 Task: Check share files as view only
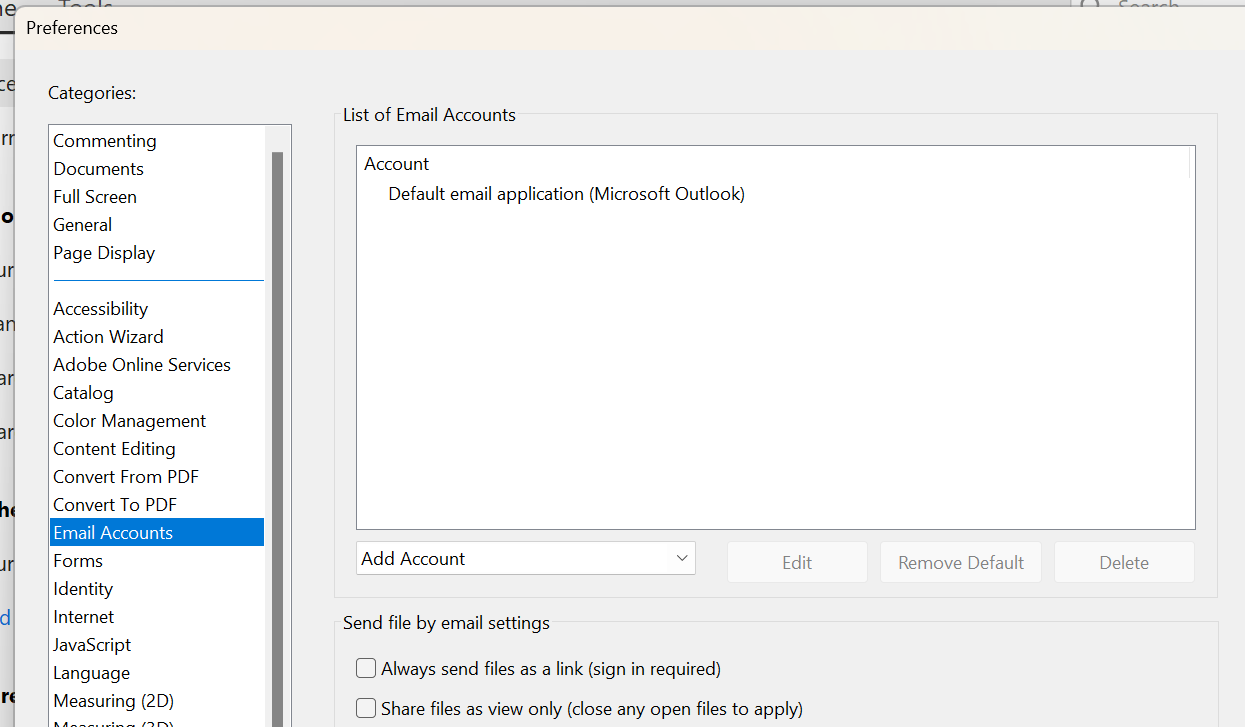pos(366,708)
